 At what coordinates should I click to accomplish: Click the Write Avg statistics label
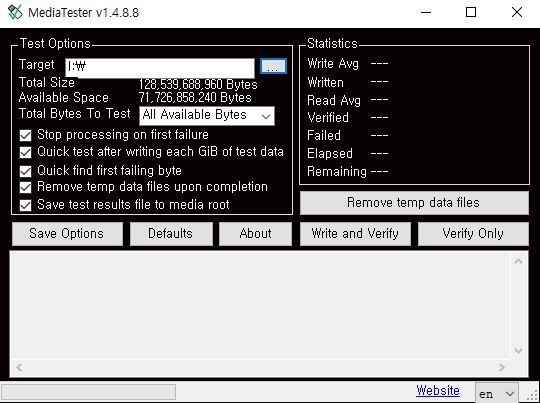[333, 64]
